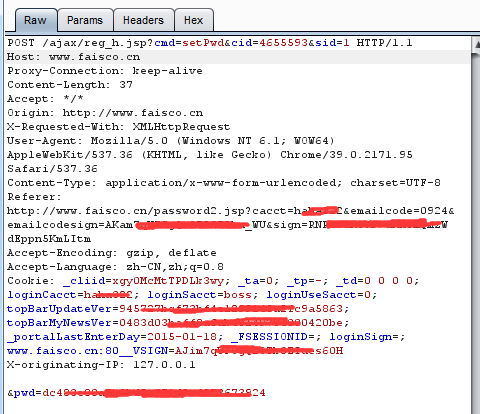
Task: Click the password2.jsp referer URL line
Action: pyautogui.click(x=231, y=211)
